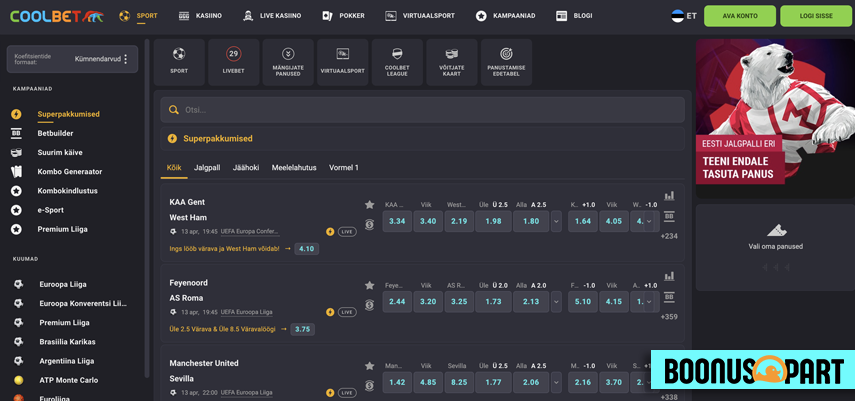Viewport: 855px width, 401px height.
Task: Click the Otsi search field
Action: 423,110
